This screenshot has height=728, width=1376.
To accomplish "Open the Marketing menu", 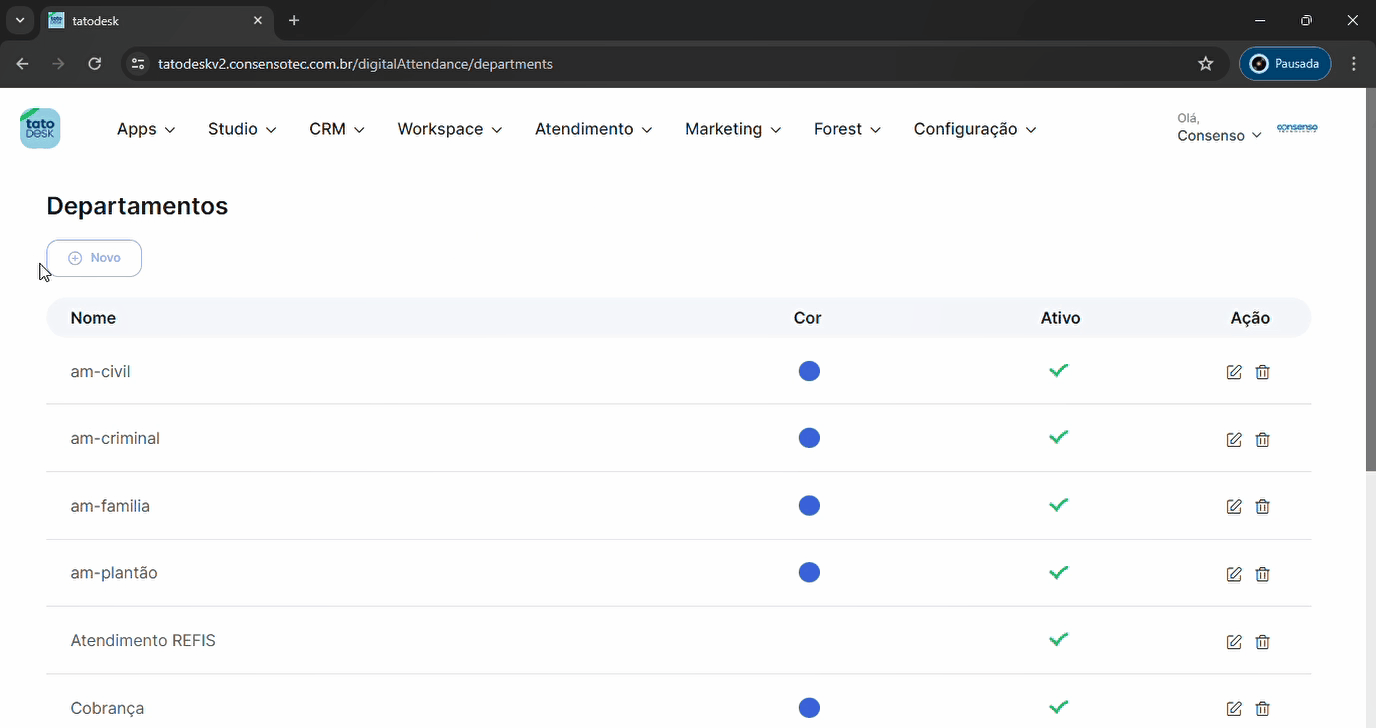I will tap(732, 129).
